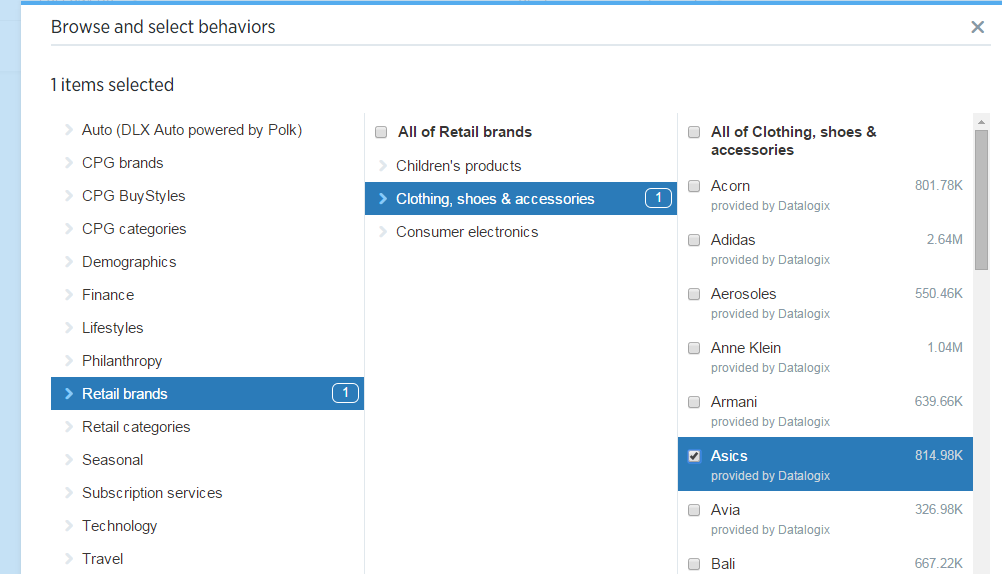Expand Auto (DLX Auto powered by Polk)
Viewport: 1002px width, 574px height.
[191, 130]
